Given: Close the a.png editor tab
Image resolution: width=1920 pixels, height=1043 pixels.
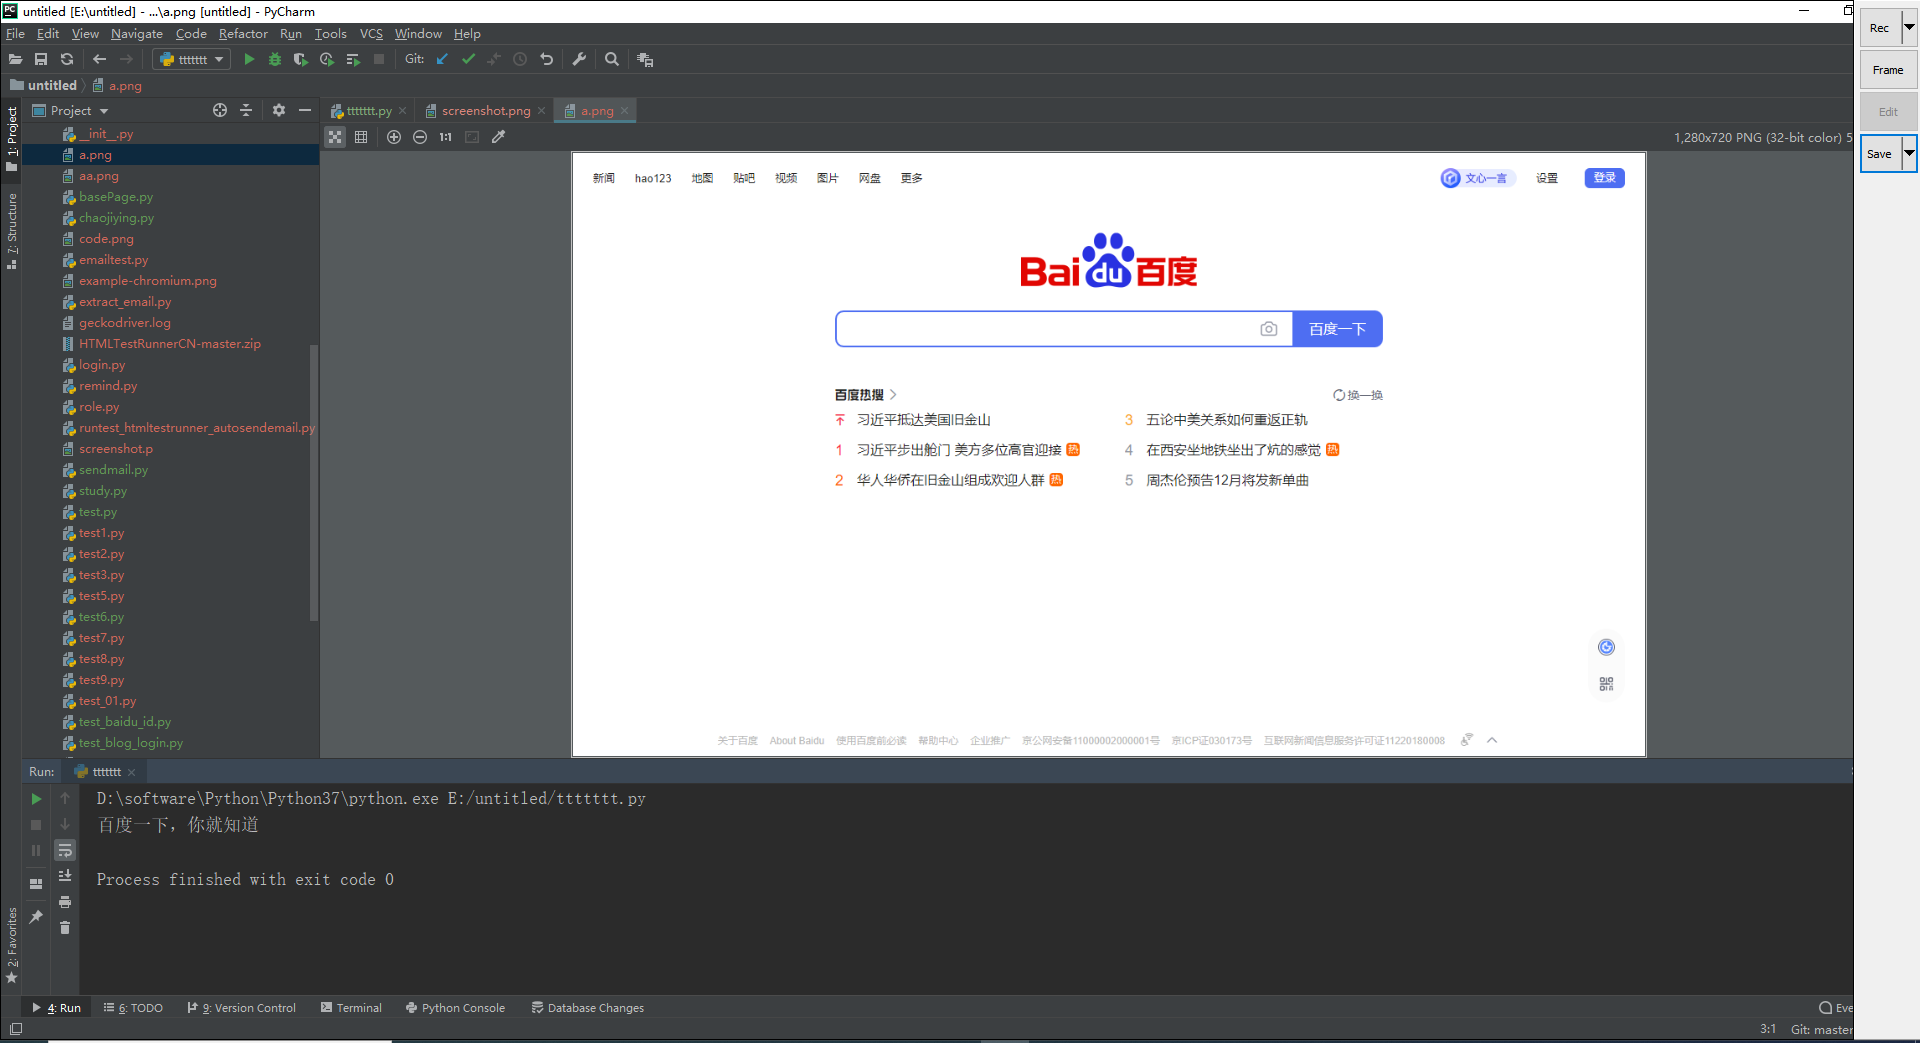Looking at the screenshot, I should (624, 111).
